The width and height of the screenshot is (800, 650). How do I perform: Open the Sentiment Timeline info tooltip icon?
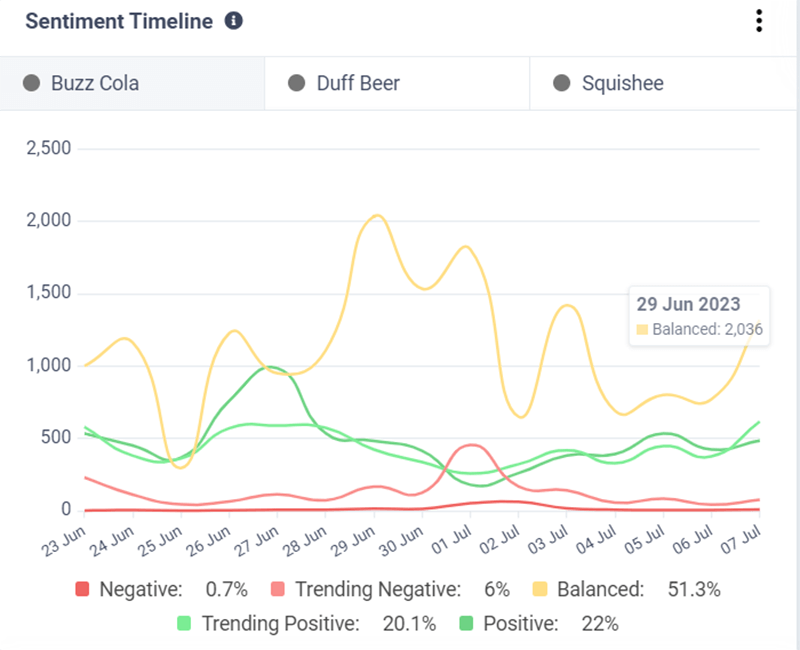[232, 20]
